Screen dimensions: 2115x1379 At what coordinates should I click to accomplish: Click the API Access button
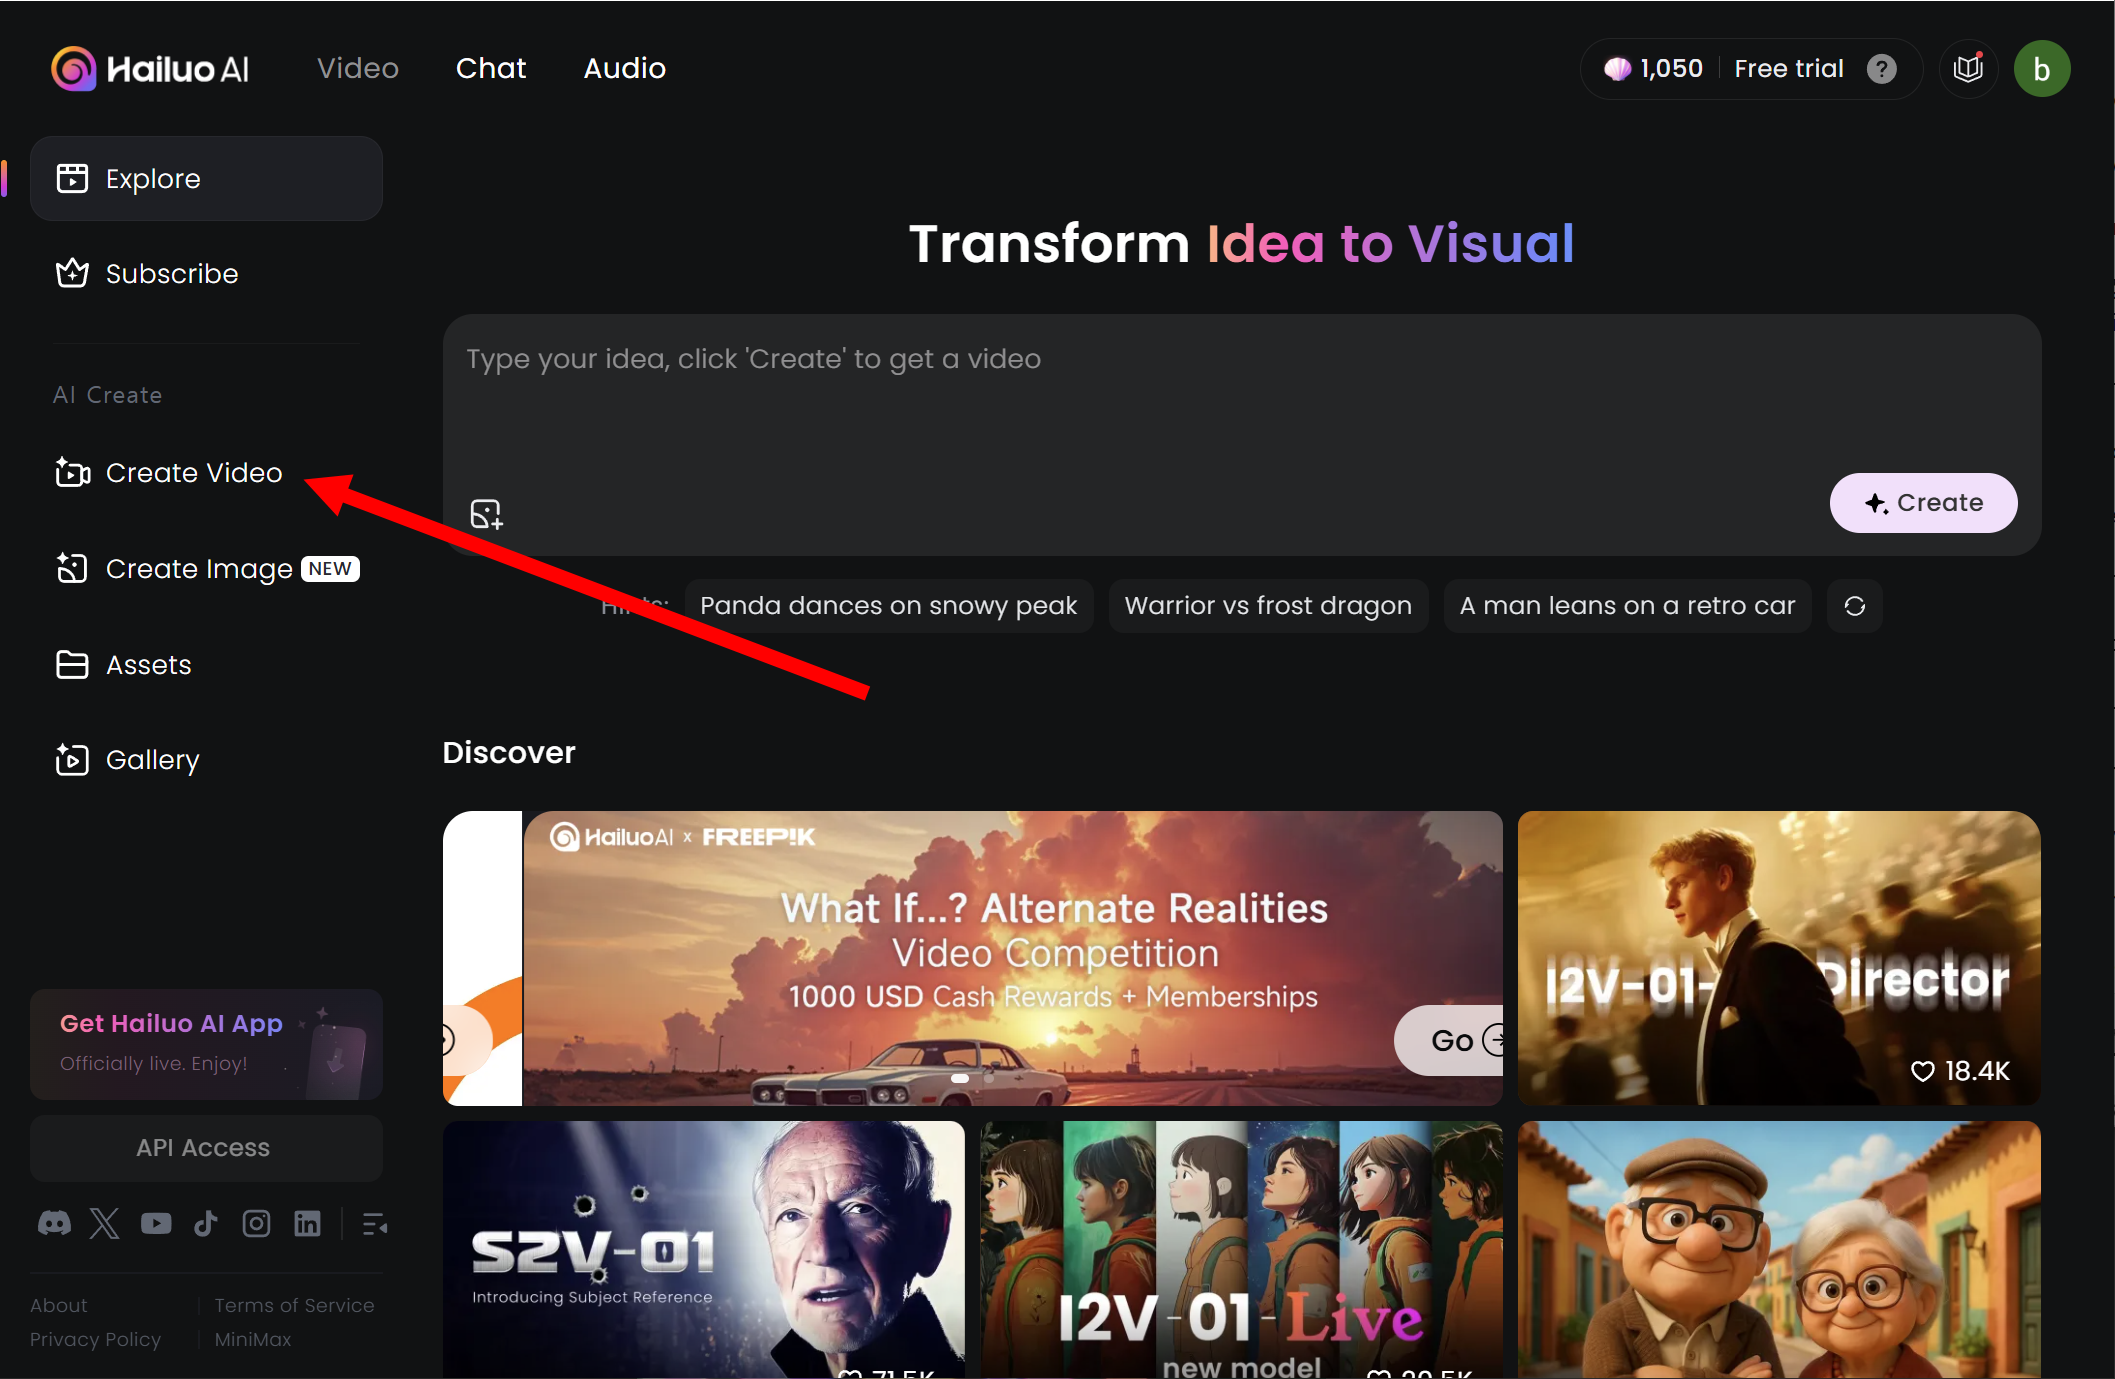click(205, 1148)
